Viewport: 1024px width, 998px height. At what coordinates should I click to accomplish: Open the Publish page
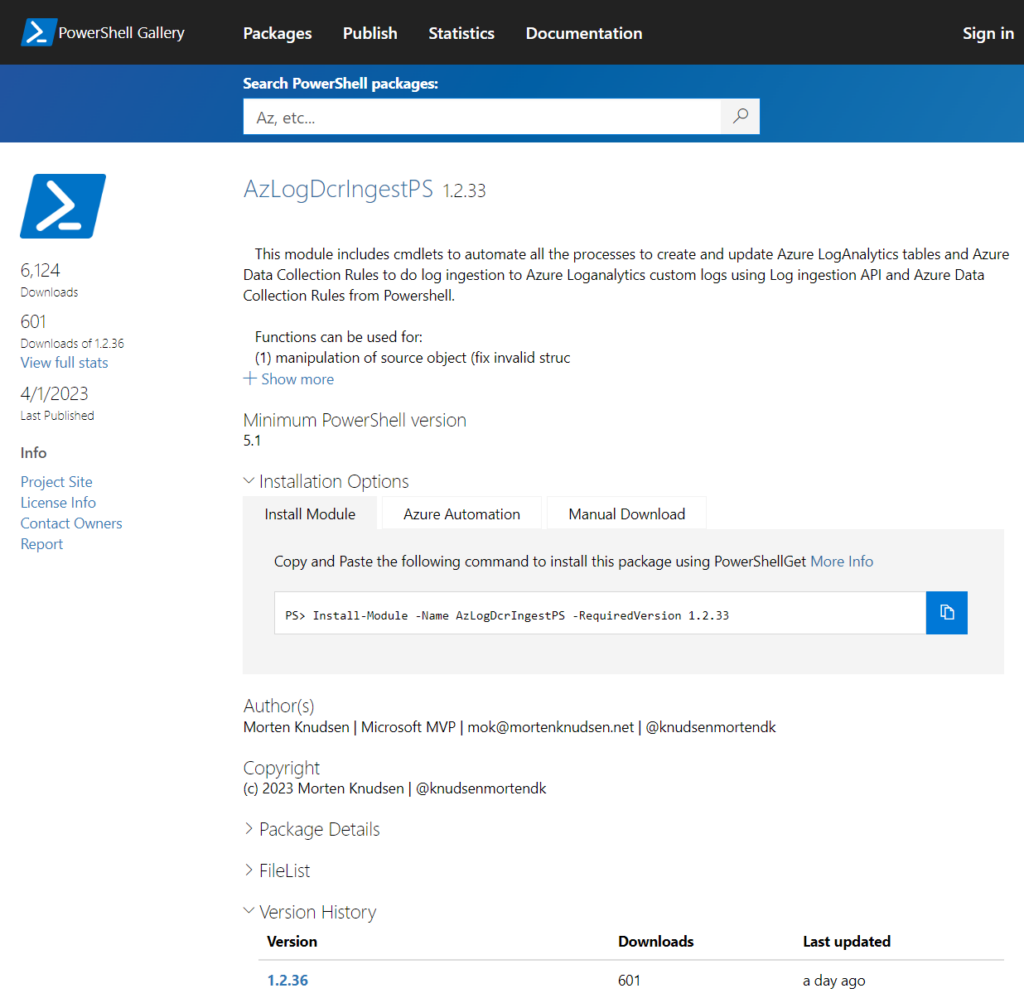[370, 33]
